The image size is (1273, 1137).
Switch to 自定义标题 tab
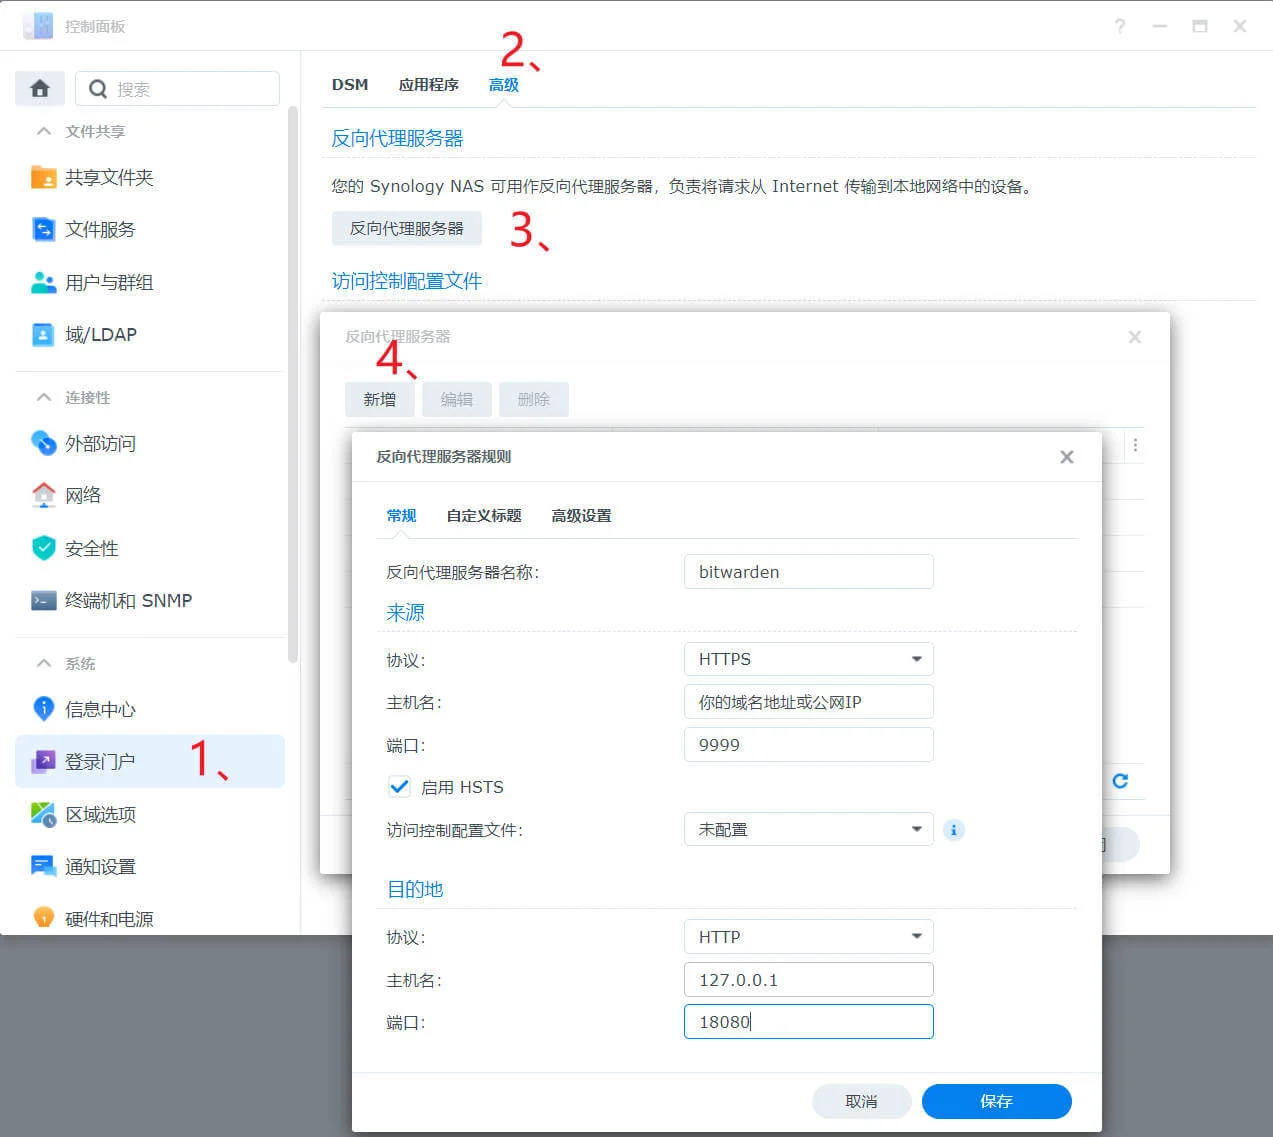(x=484, y=516)
